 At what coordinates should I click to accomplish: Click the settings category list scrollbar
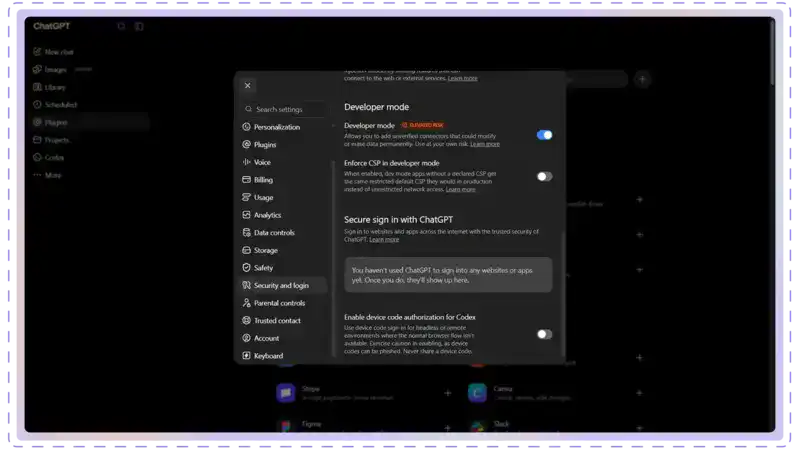334,258
